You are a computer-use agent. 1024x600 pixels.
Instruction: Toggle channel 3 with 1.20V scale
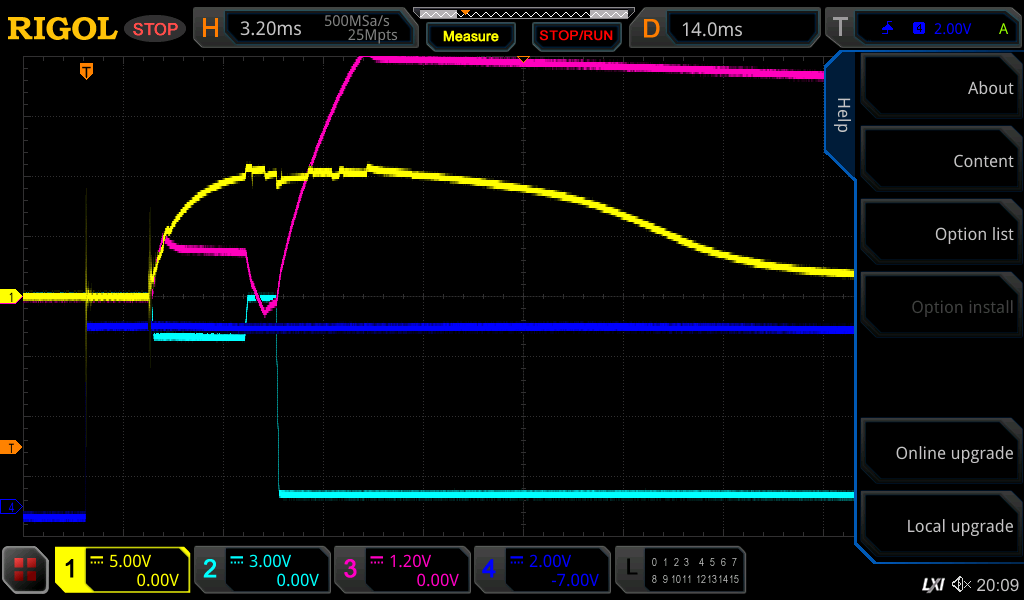pyautogui.click(x=400, y=570)
